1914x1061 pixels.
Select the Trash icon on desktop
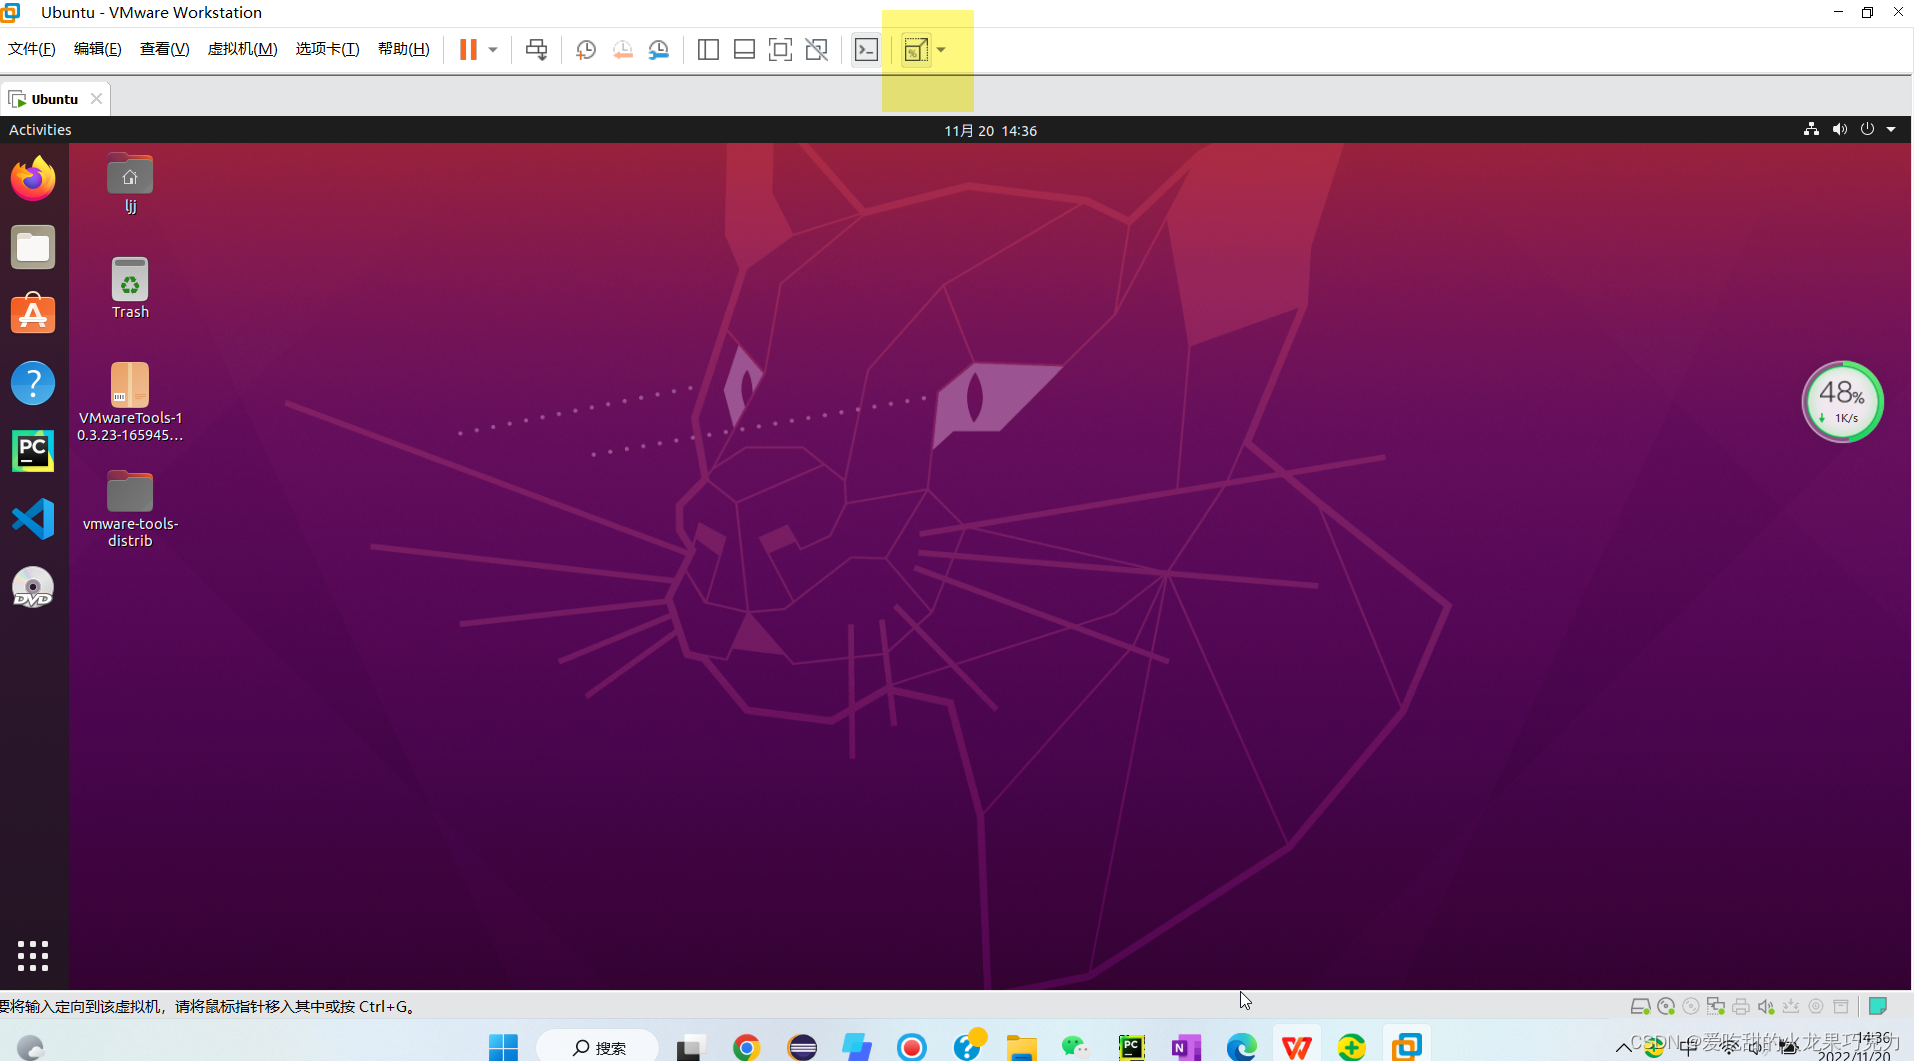pyautogui.click(x=130, y=288)
